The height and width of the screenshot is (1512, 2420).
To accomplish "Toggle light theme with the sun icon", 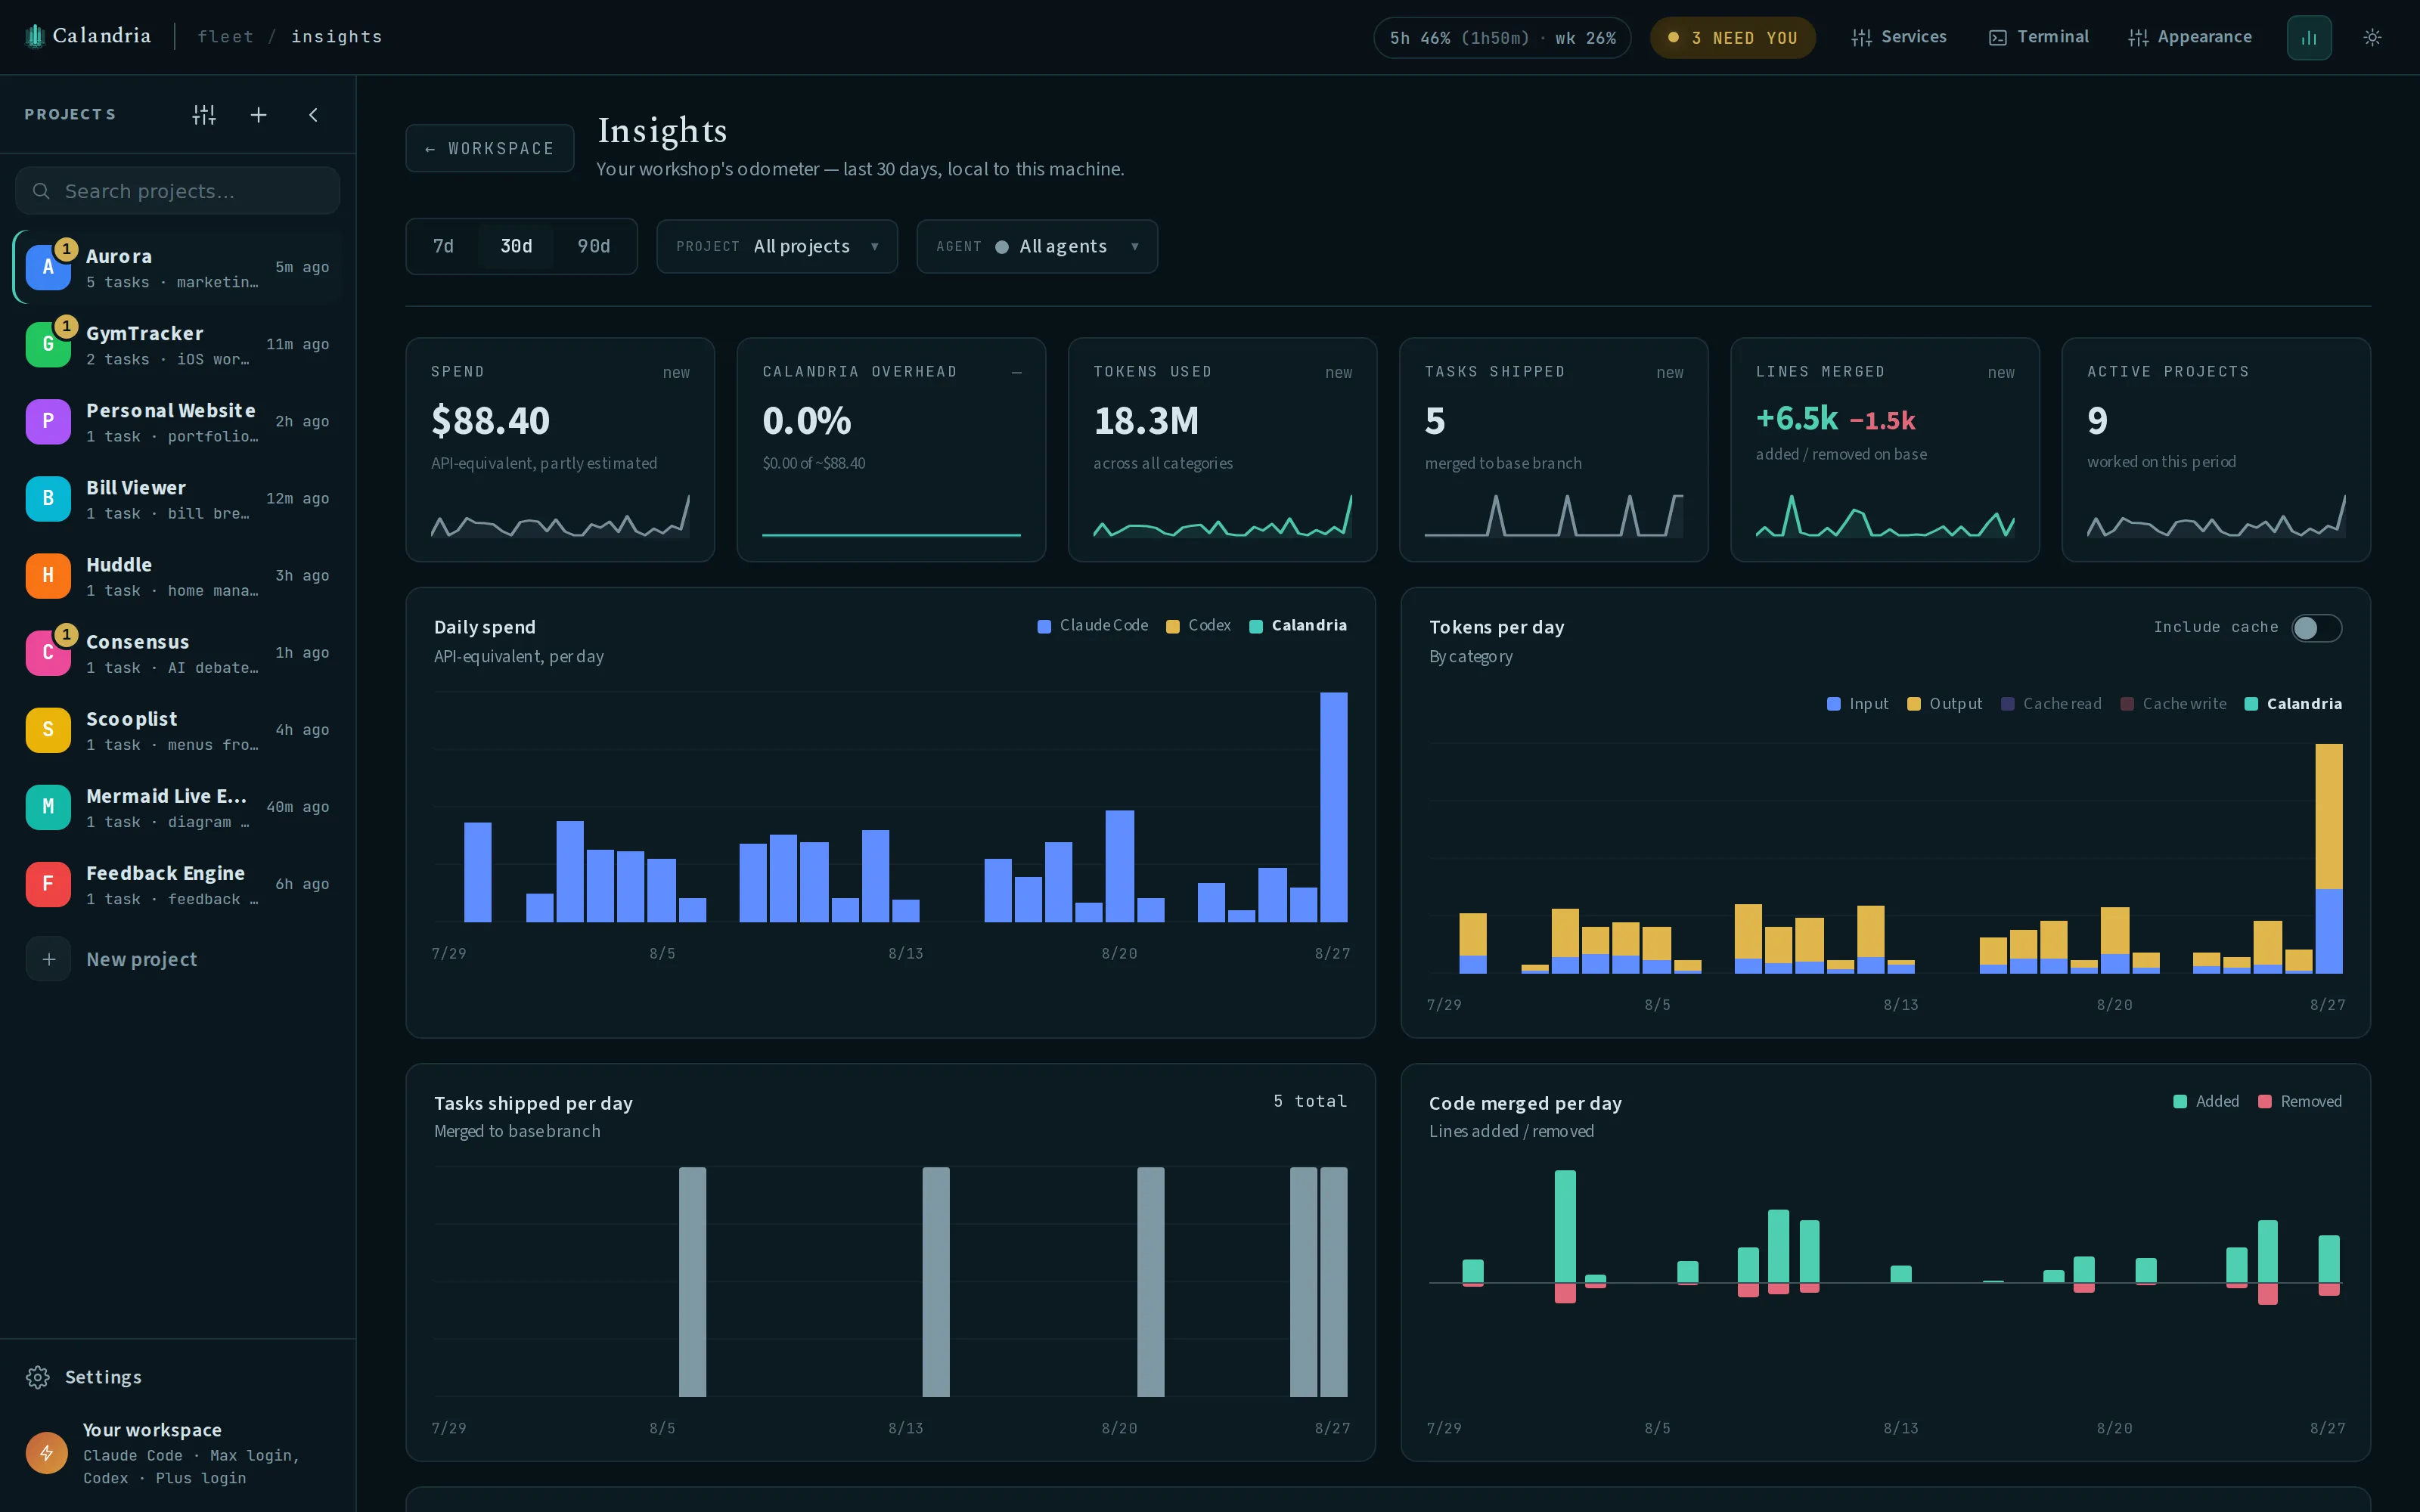I will (x=2372, y=38).
